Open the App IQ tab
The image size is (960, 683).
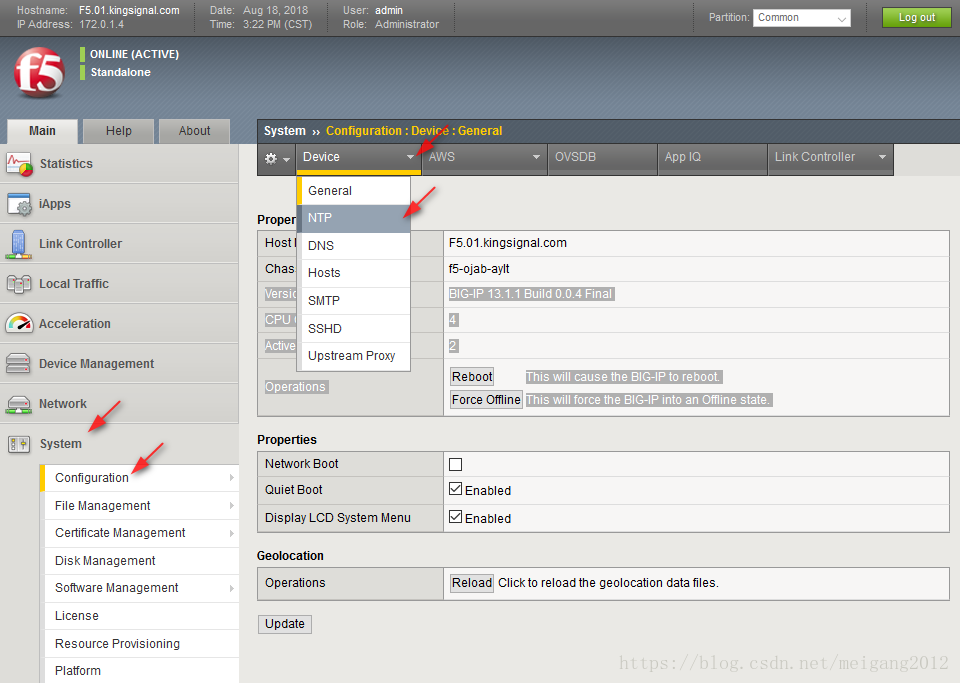713,158
